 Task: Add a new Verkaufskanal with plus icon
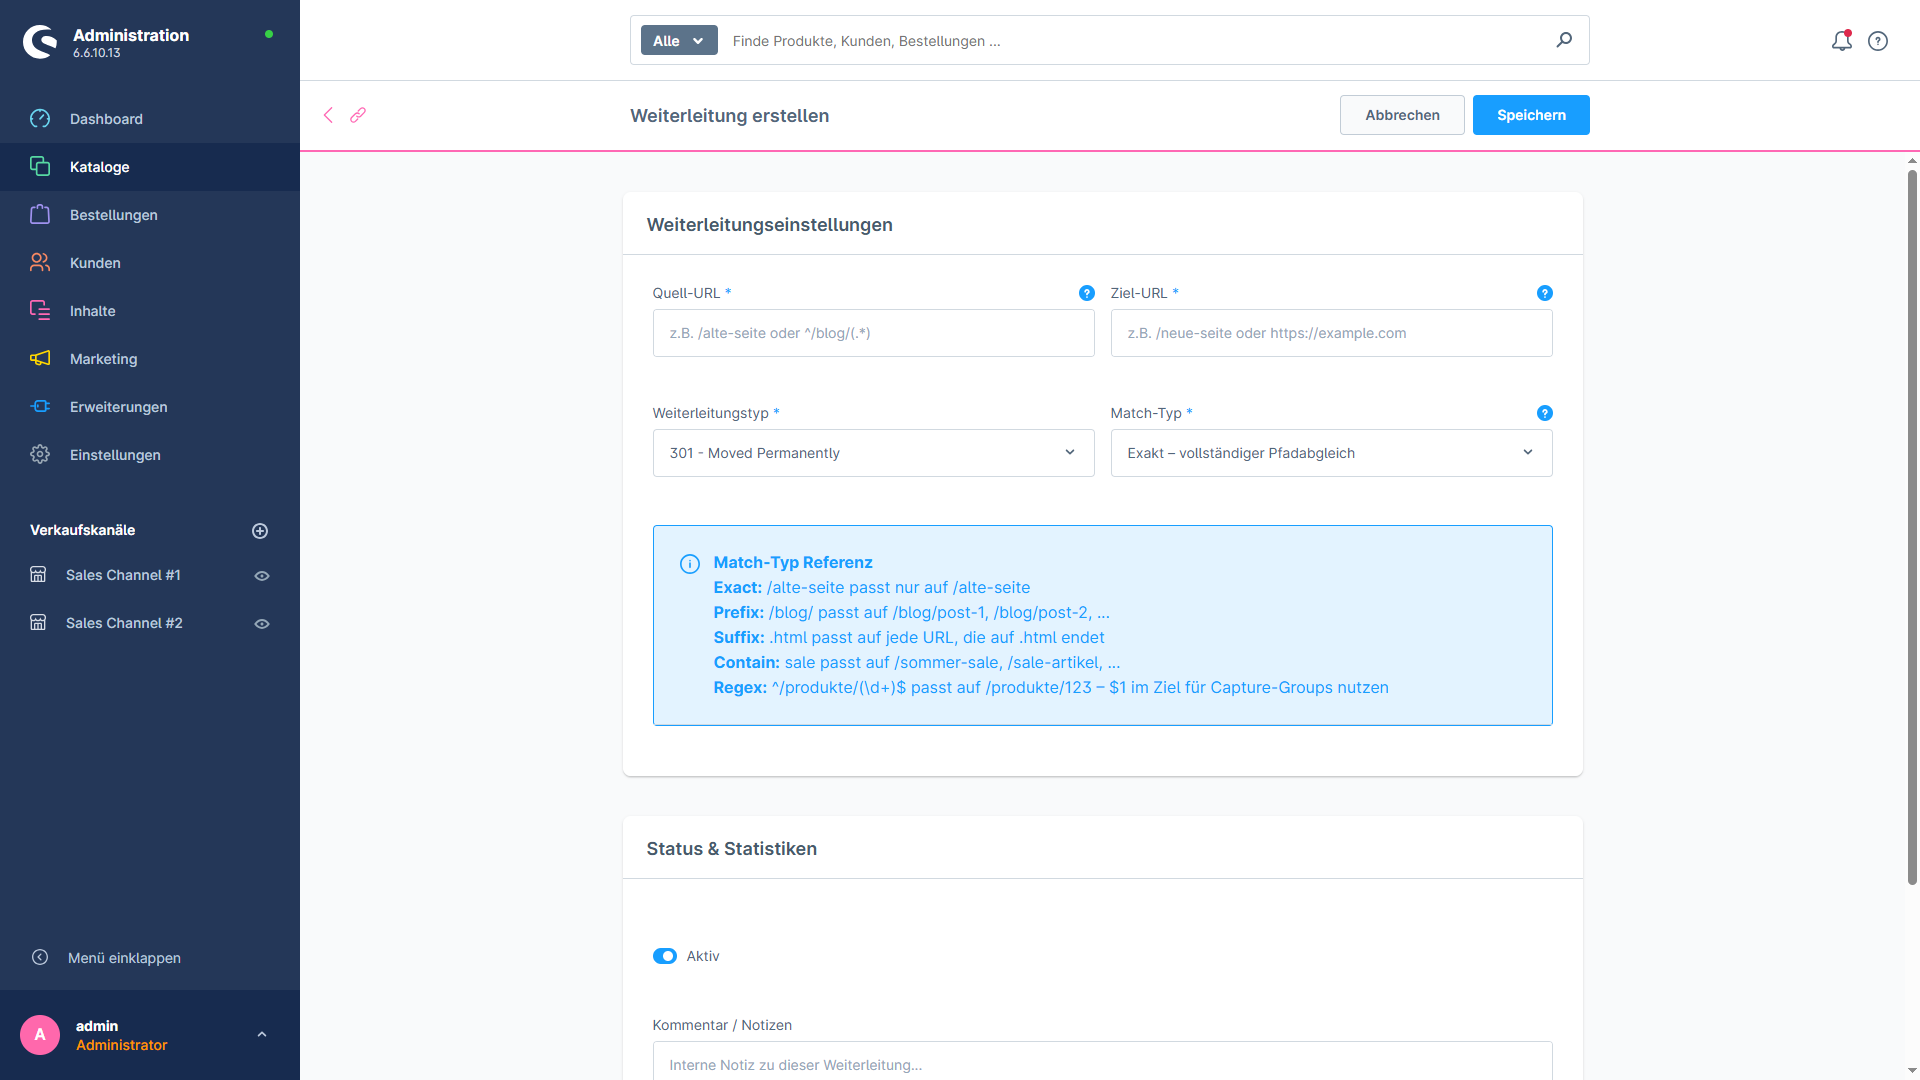point(260,531)
